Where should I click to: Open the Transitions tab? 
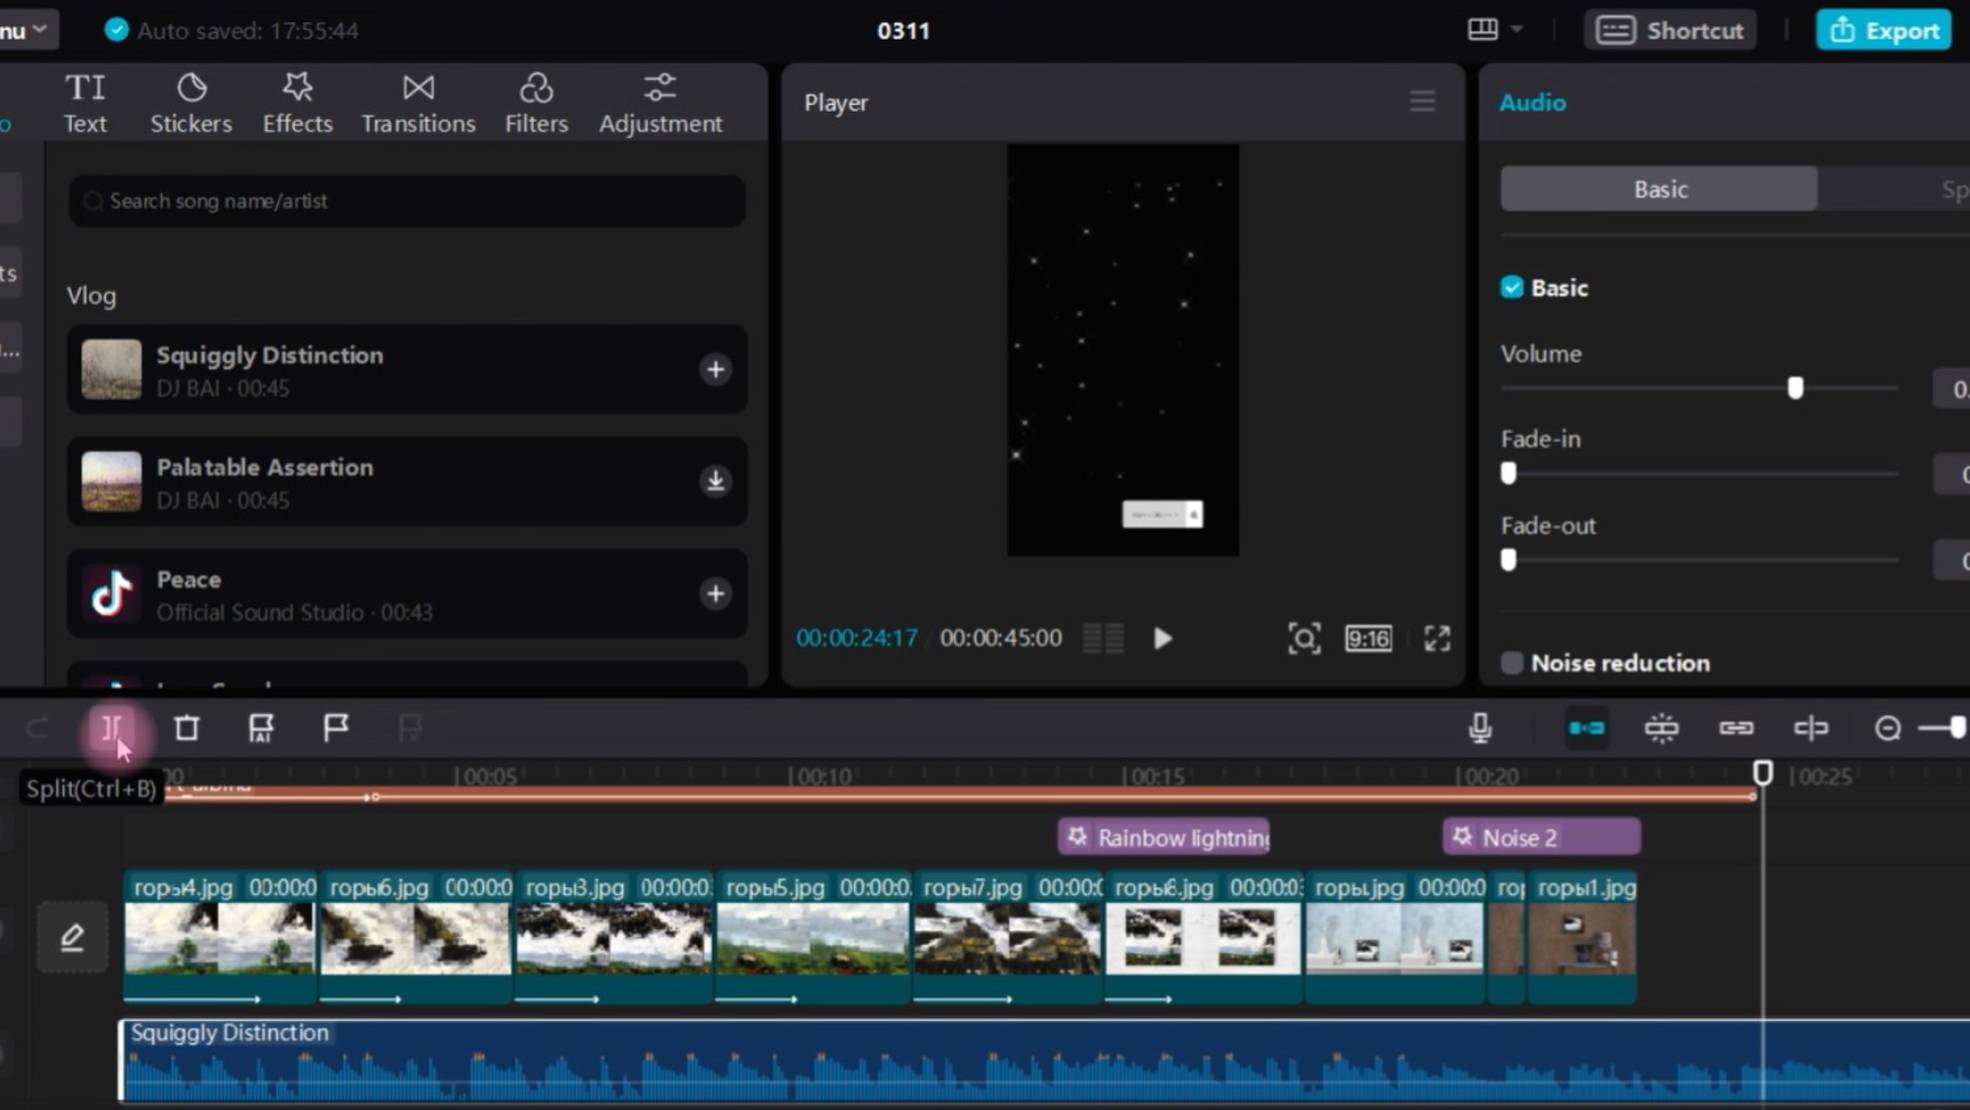point(418,104)
